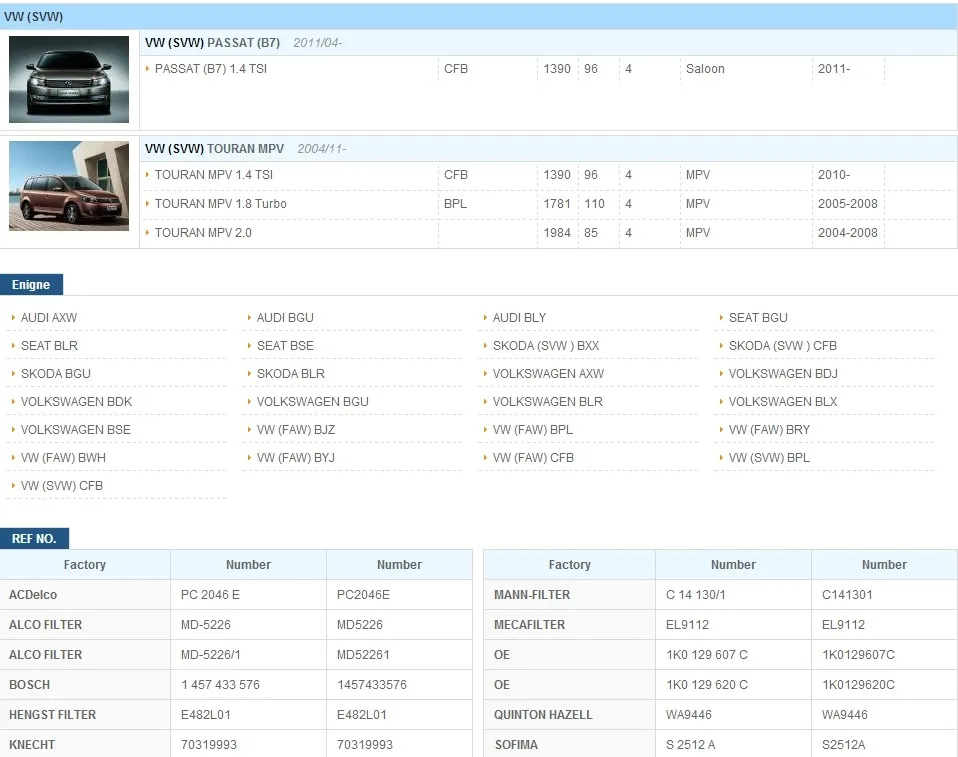Open engine SKODA BLR
The height and width of the screenshot is (757, 958).
pos(291,374)
